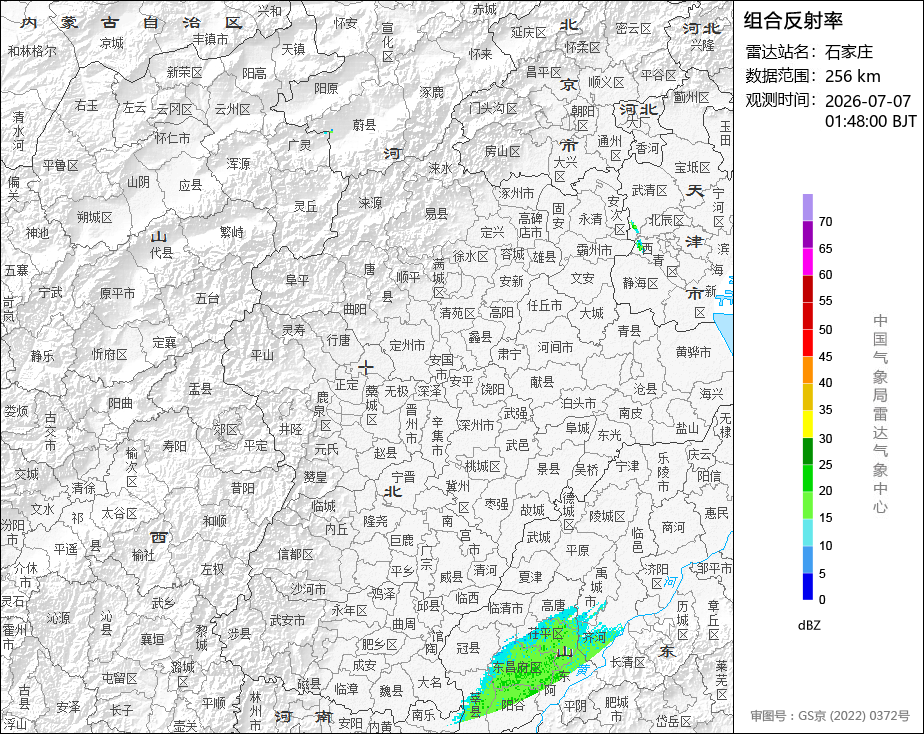Click the 中国气象局雷达气象中心 vertical text

pyautogui.click(x=880, y=414)
